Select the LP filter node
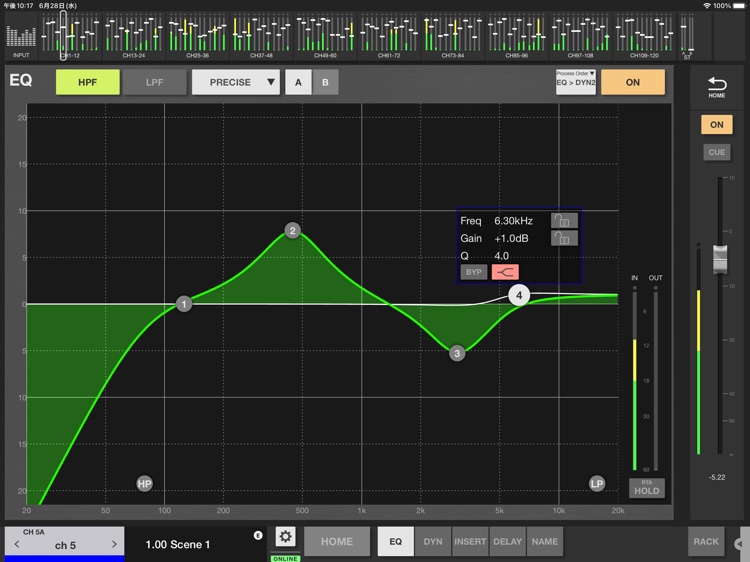Screen dimensions: 750x562 [596, 484]
